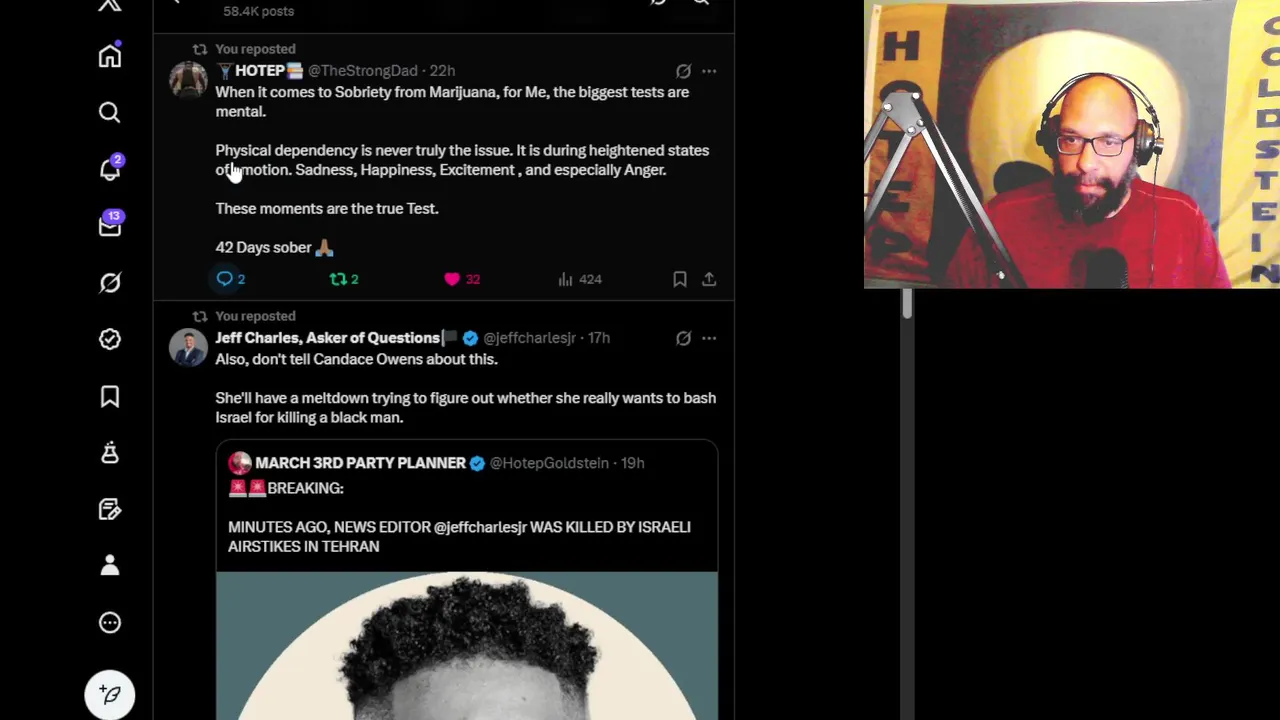This screenshot has height=720, width=1280.
Task: Open Grok icon in the sidebar
Action: point(110,283)
